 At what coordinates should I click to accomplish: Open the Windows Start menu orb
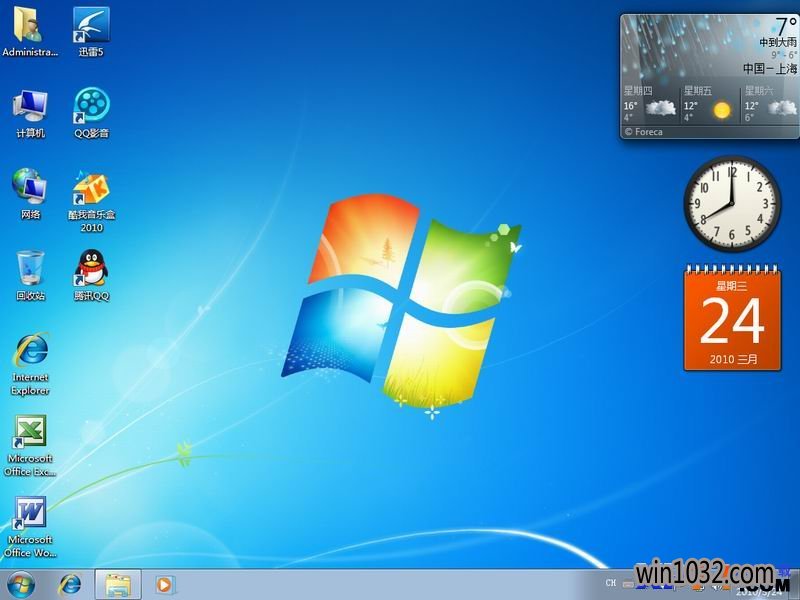pyautogui.click(x=21, y=583)
